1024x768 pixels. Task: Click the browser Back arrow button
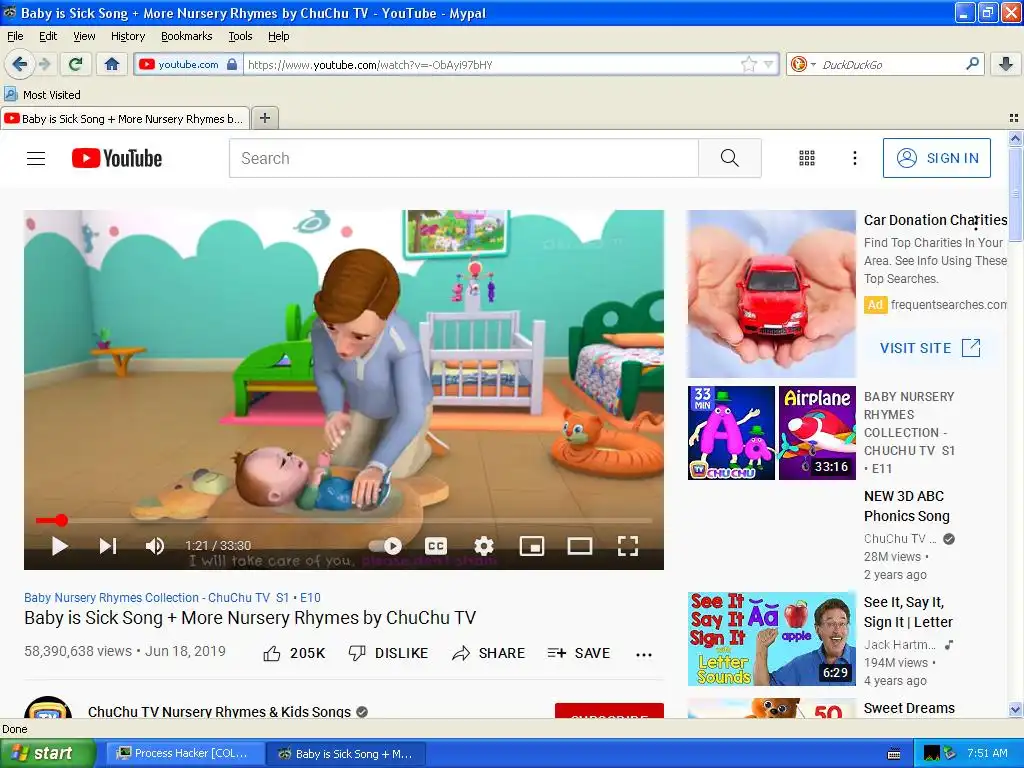(20, 64)
